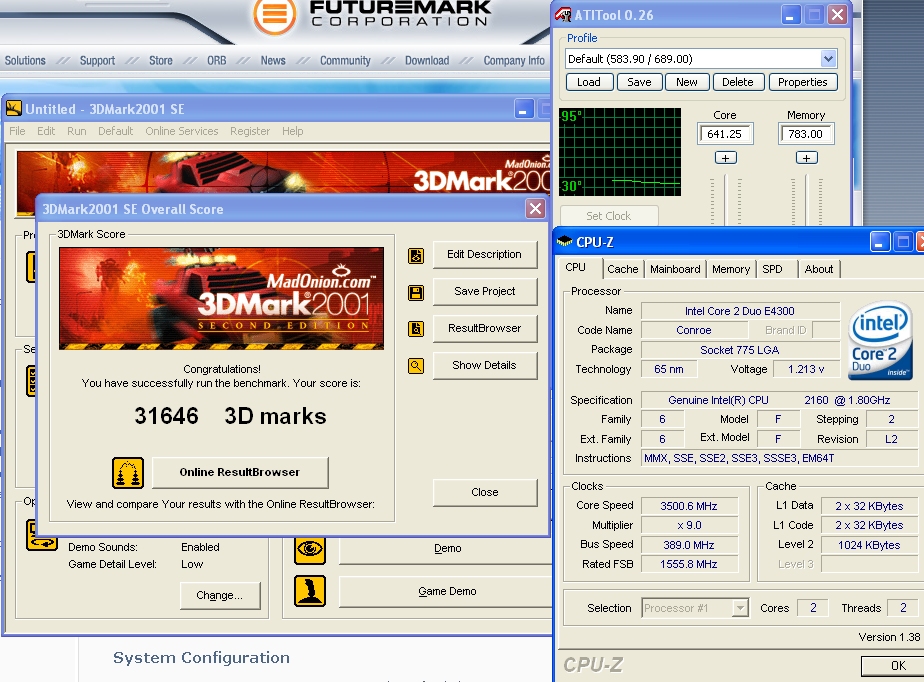Open the Default menu in 3DMark2001
This screenshot has height=682, width=924.
click(116, 131)
